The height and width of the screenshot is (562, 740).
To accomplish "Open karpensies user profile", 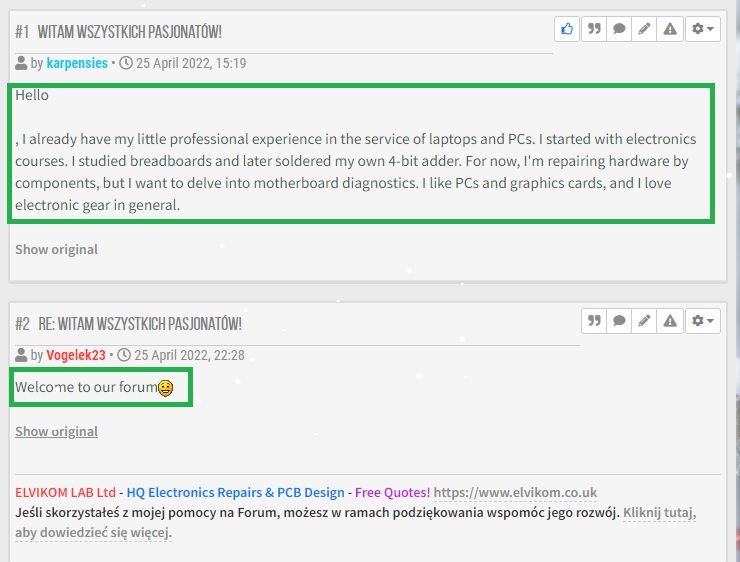I will pos(77,63).
